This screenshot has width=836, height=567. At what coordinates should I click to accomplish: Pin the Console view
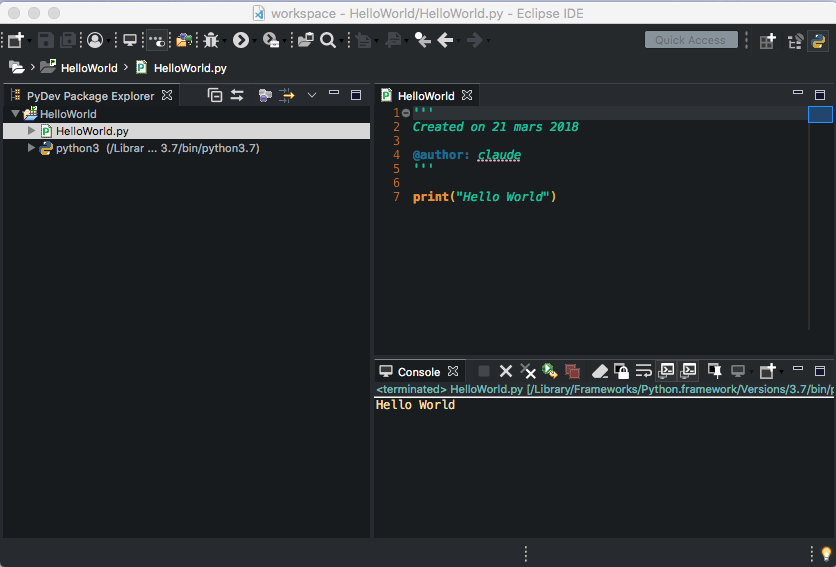pyautogui.click(x=714, y=371)
